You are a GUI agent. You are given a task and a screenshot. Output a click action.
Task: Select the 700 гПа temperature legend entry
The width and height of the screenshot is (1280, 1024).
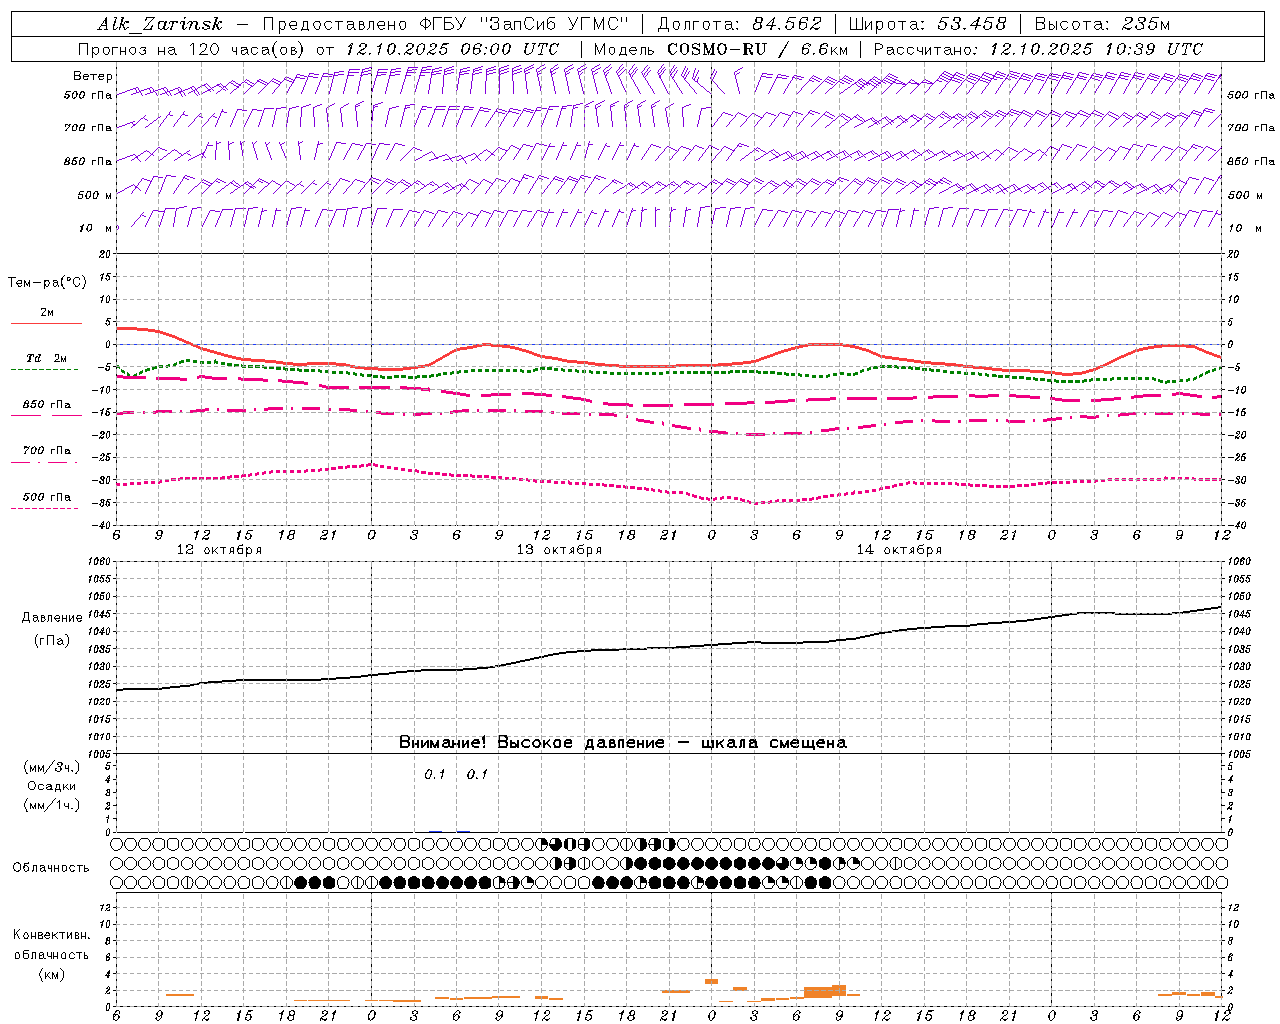tap(47, 450)
